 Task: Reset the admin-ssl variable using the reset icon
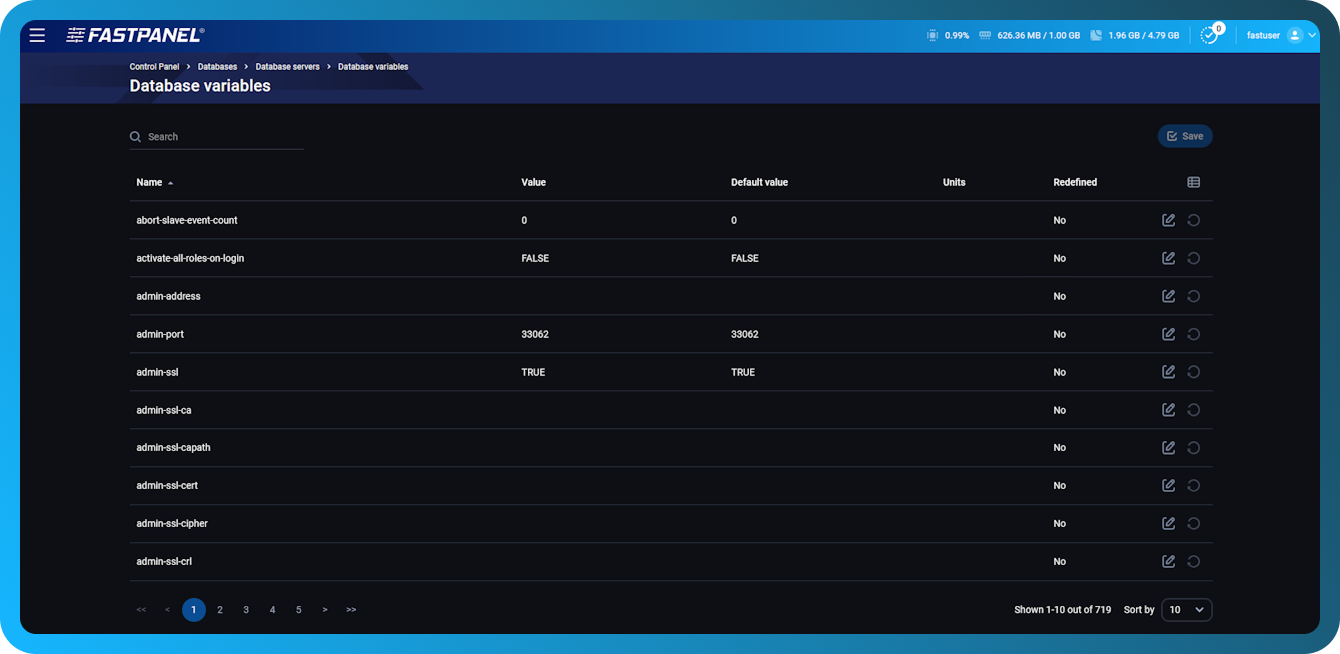coord(1193,372)
